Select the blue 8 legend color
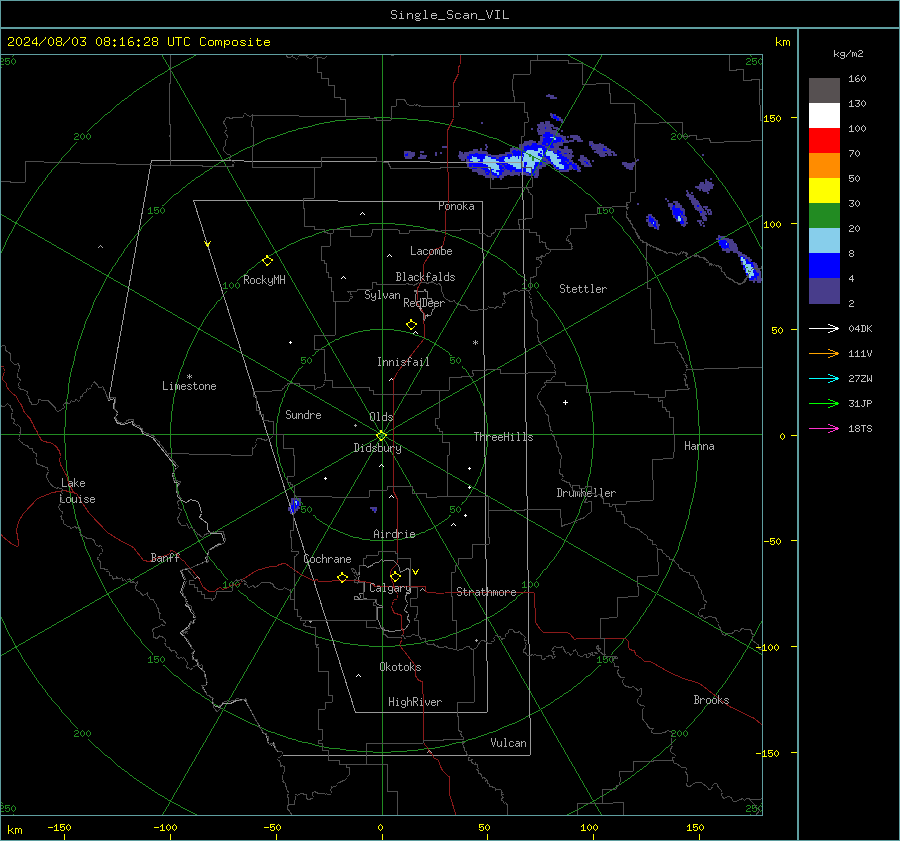Screen dimensions: 900x841 [824, 266]
